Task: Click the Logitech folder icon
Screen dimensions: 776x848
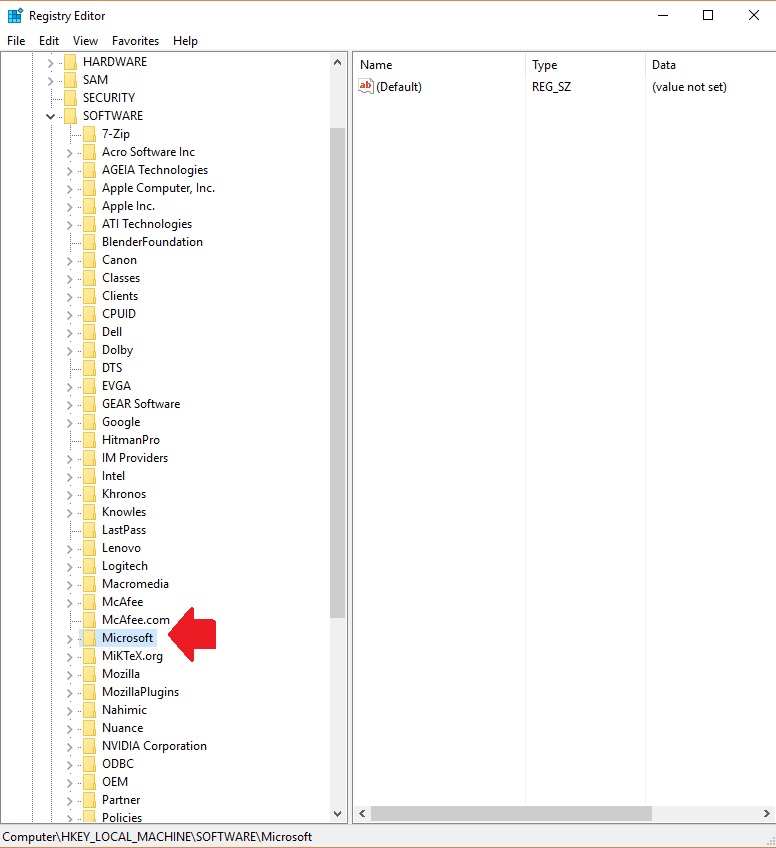Action: [x=89, y=566]
